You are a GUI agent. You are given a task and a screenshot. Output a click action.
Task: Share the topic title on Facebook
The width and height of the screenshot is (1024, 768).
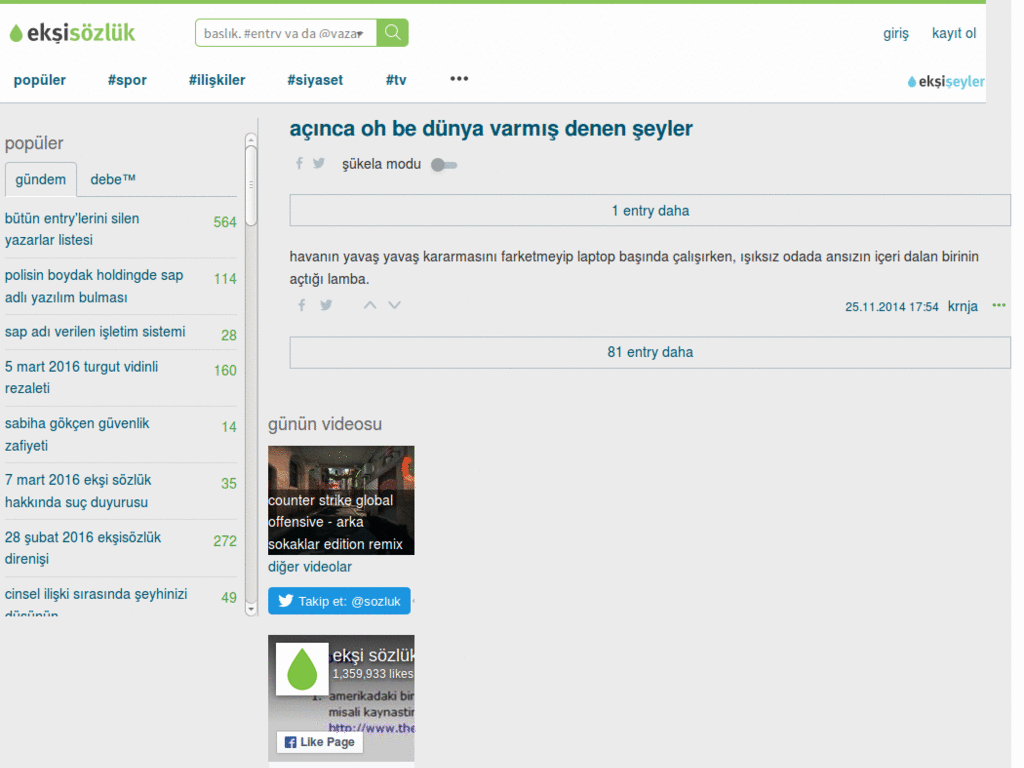pos(299,163)
